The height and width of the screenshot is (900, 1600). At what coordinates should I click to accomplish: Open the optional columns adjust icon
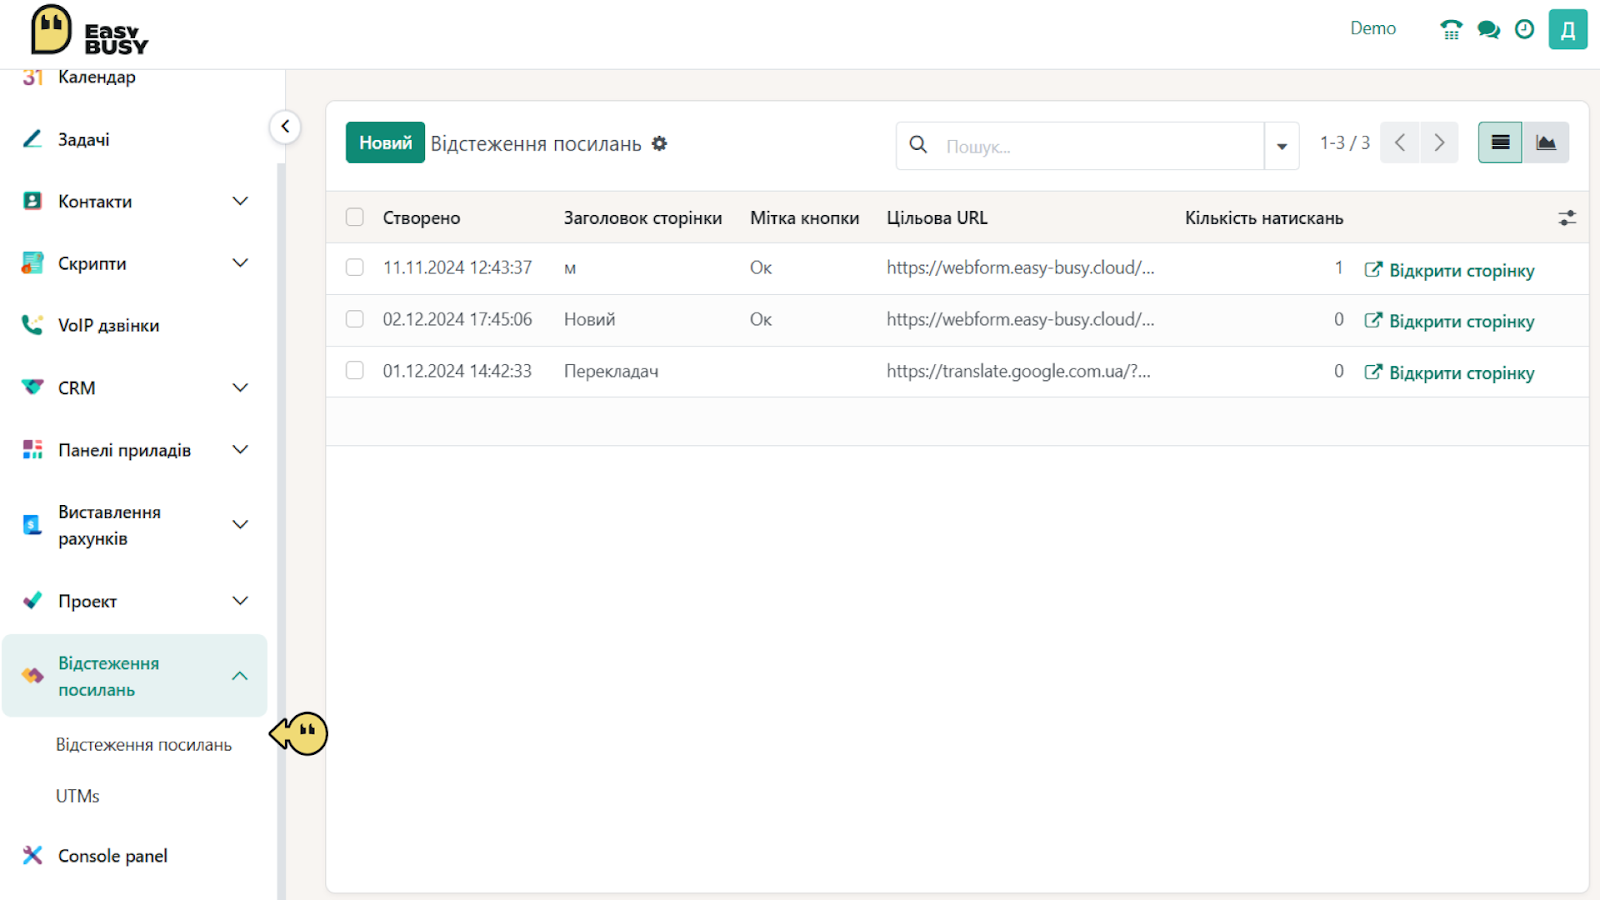(x=1567, y=218)
